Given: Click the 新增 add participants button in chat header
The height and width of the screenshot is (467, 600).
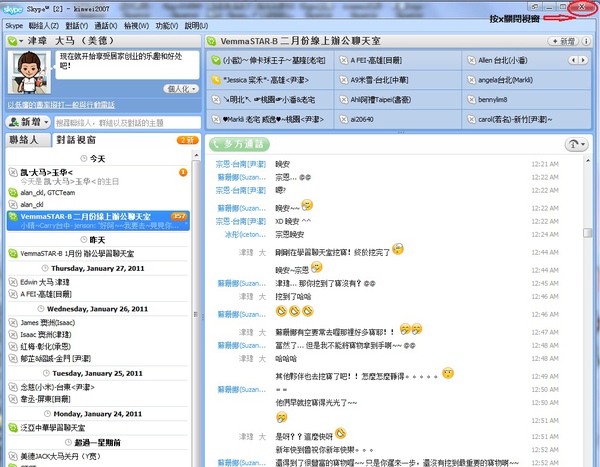Looking at the screenshot, I should point(564,41).
